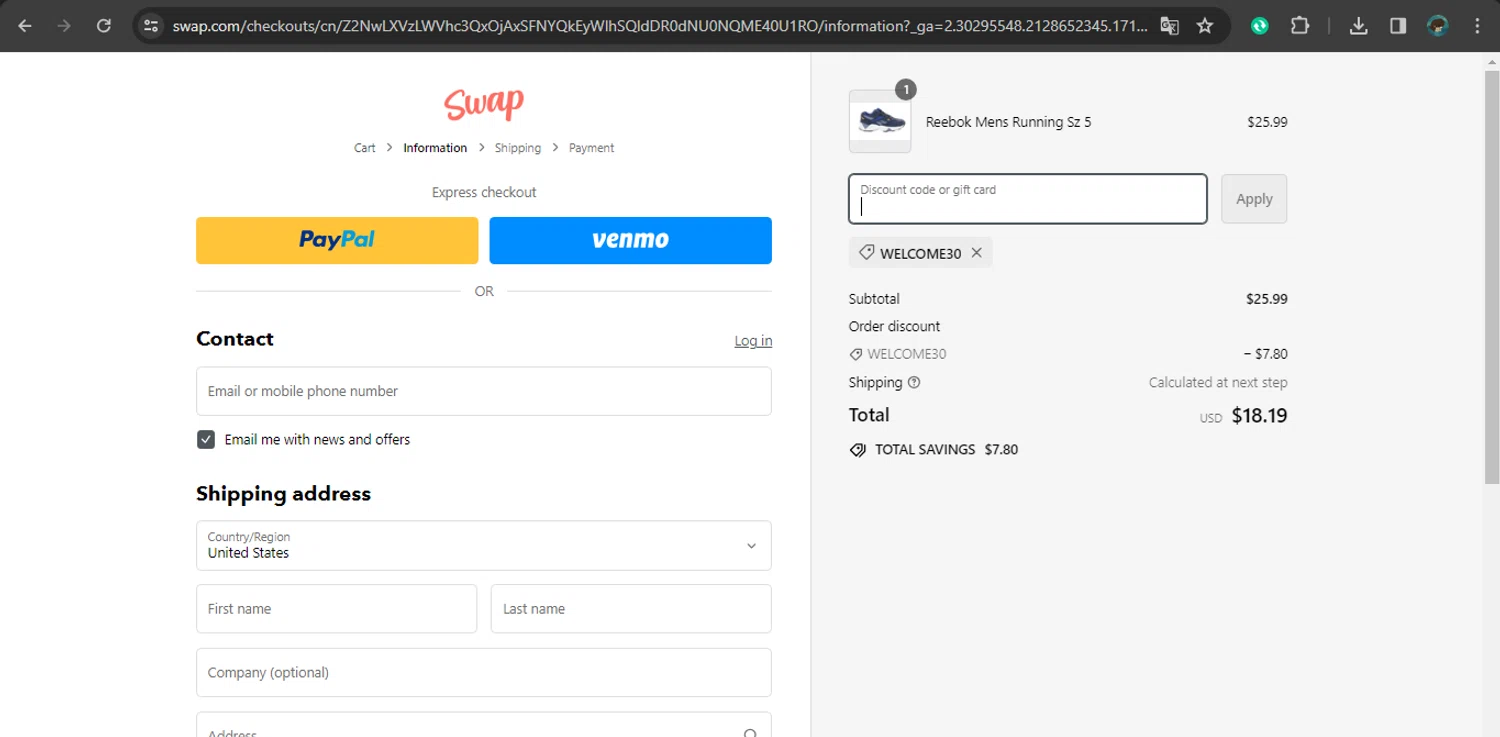Click the "Contact" heading
This screenshot has width=1500, height=737.
tap(235, 339)
